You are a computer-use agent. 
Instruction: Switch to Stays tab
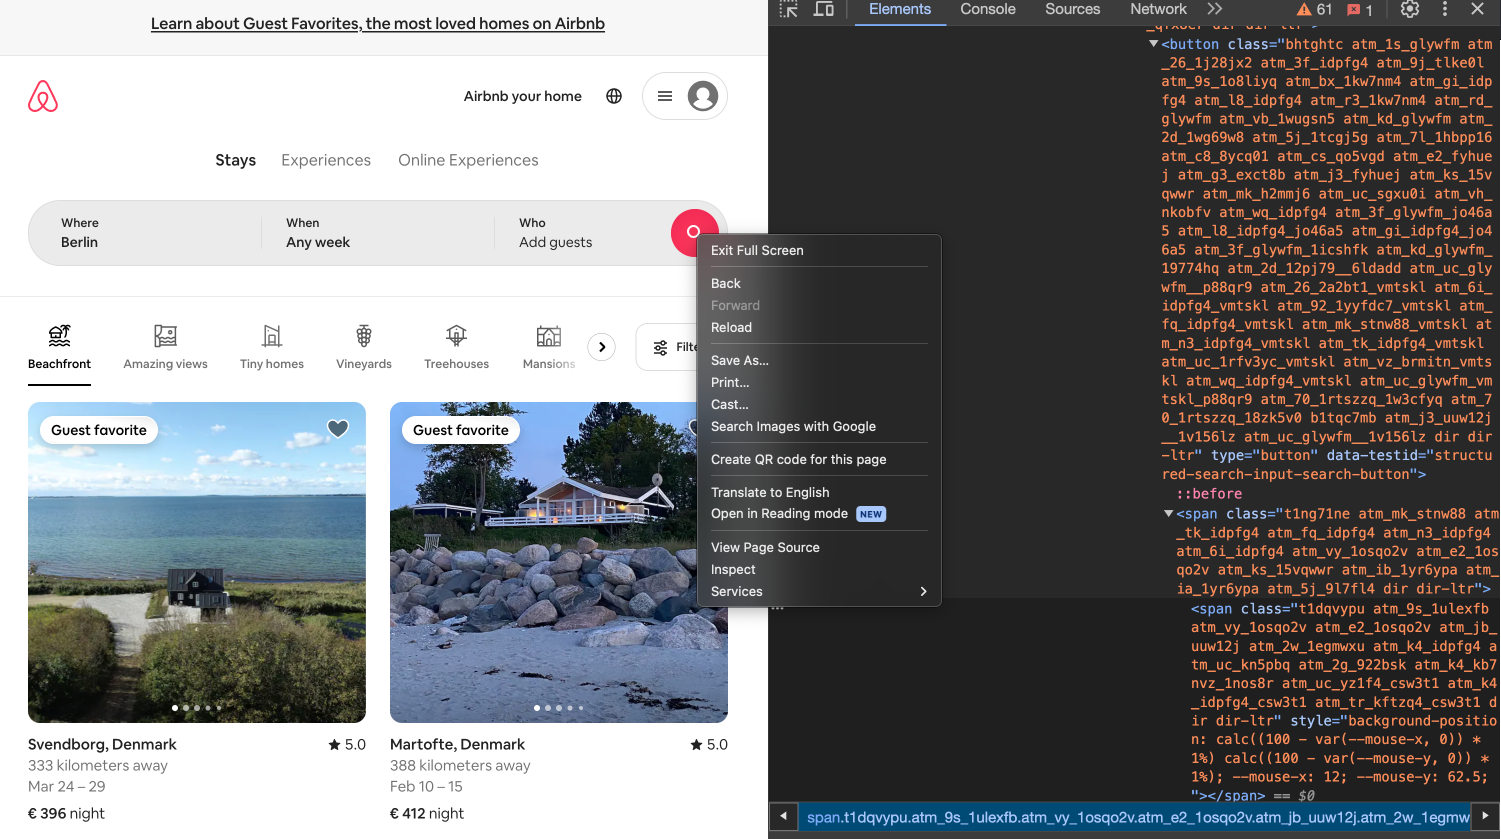pyautogui.click(x=236, y=160)
